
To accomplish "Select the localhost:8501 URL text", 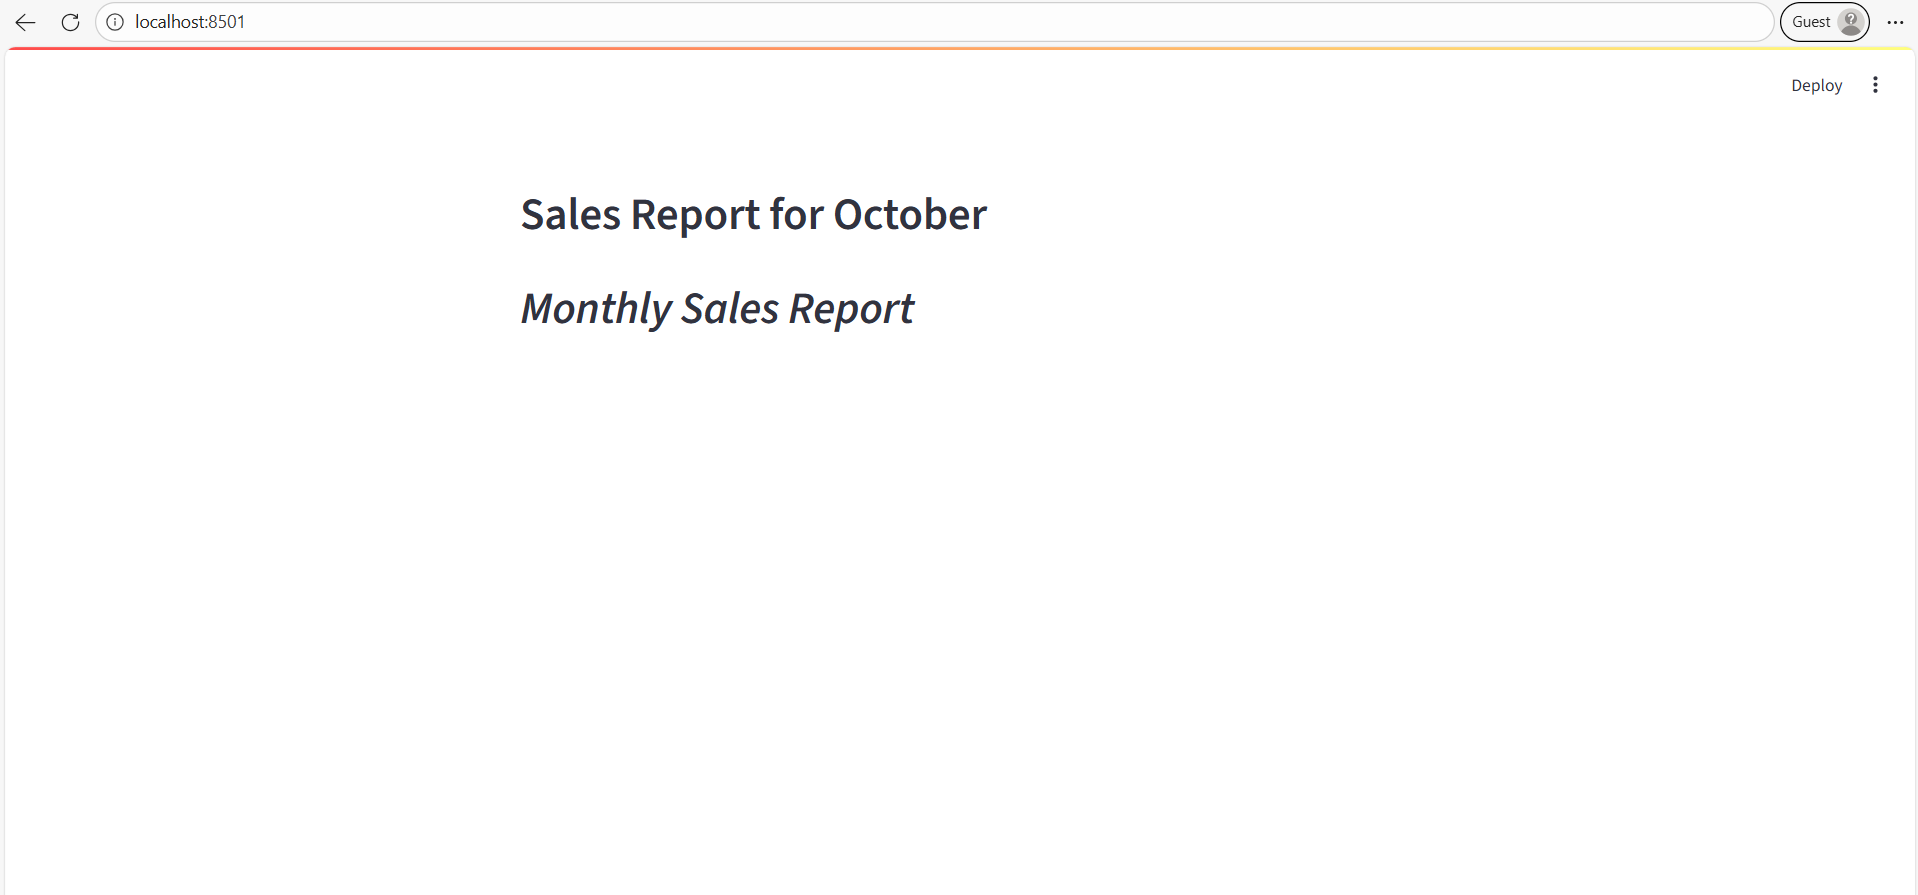I will click(x=190, y=22).
